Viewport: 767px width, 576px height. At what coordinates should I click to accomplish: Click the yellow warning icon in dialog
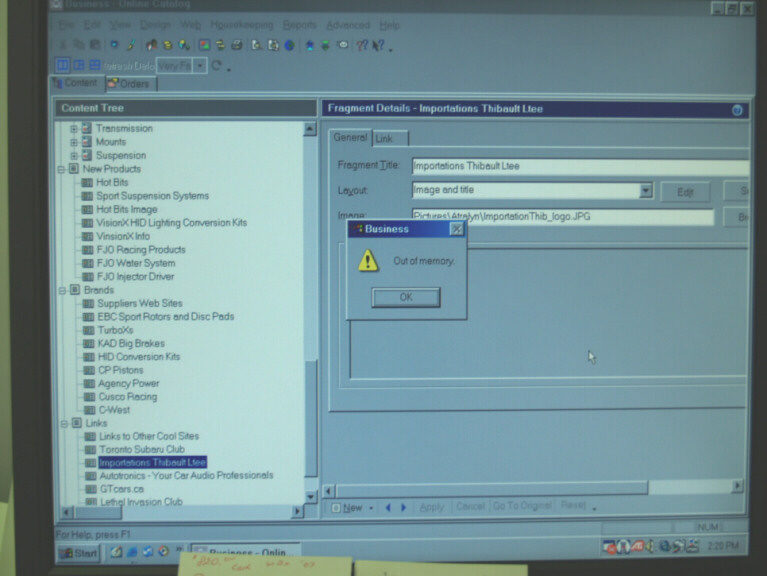click(x=368, y=261)
